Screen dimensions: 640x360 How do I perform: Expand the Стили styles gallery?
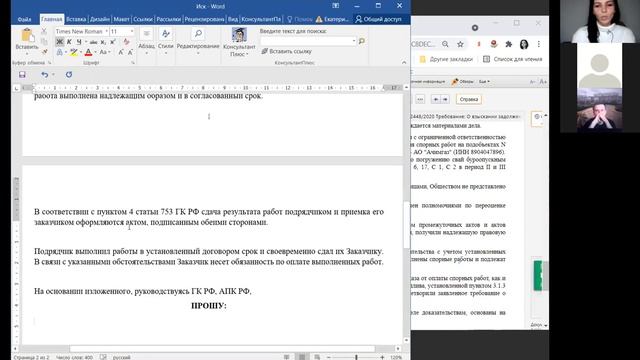click(x=166, y=41)
